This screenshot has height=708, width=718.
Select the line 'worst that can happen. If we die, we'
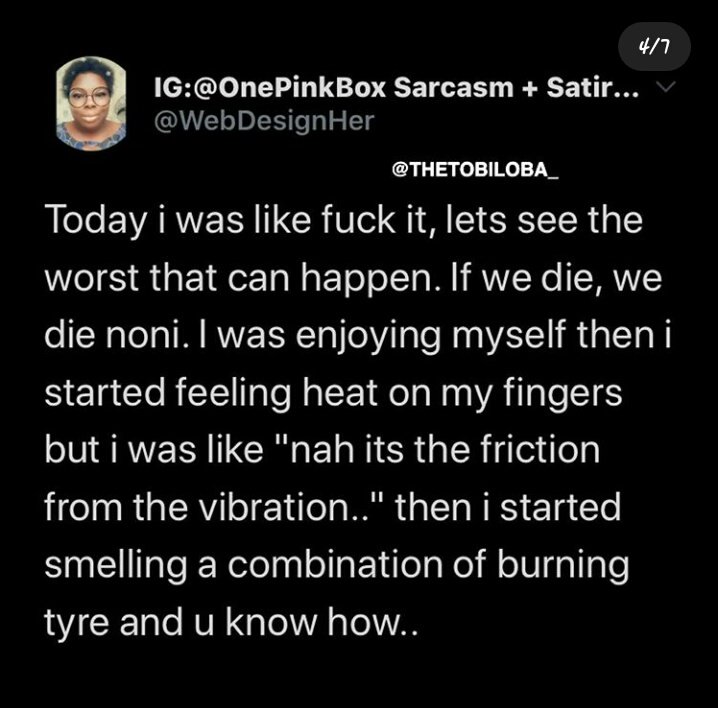pyautogui.click(x=353, y=278)
